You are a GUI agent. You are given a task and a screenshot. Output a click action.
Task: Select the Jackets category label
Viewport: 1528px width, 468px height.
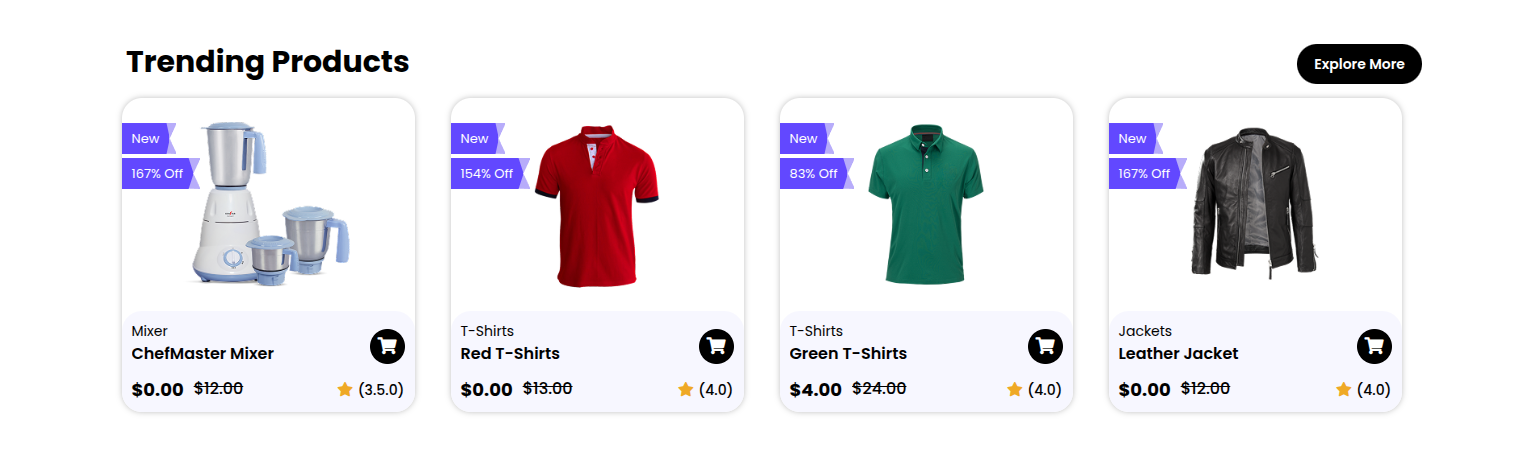(1145, 331)
